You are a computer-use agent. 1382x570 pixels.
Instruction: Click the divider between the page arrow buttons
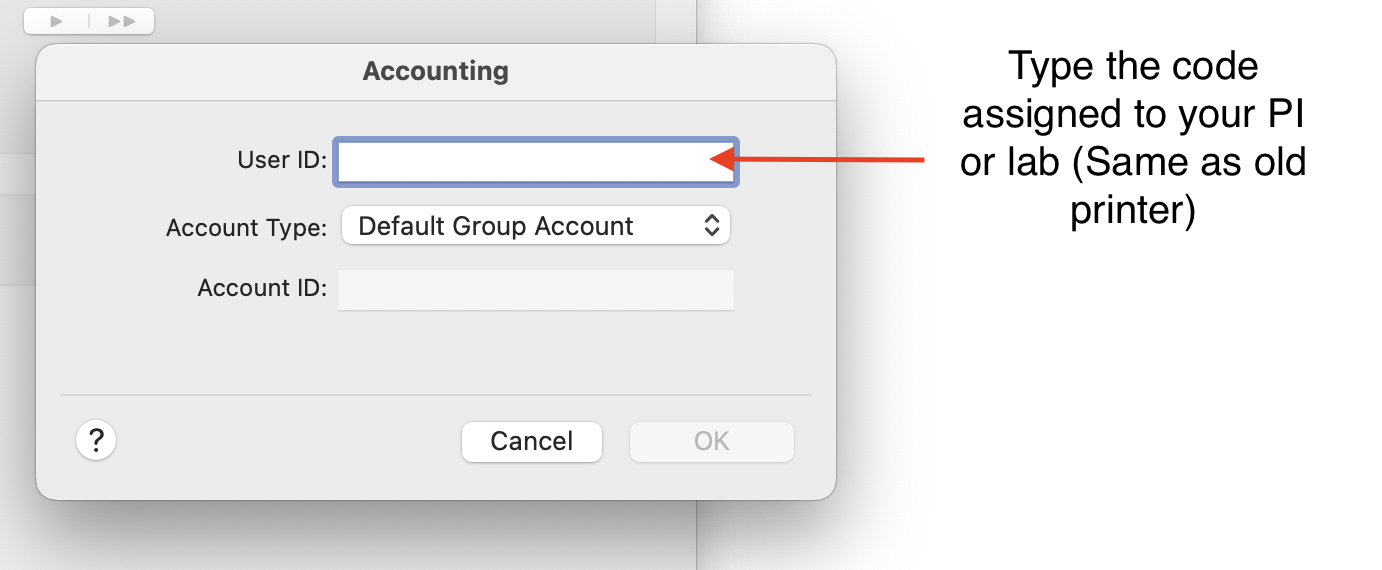pyautogui.click(x=88, y=20)
